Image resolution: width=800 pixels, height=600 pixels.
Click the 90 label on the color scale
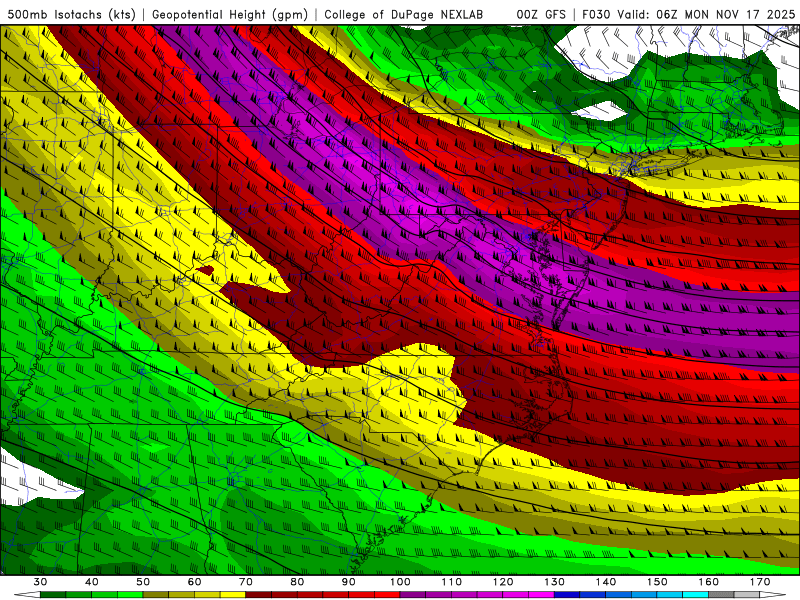tap(348, 582)
